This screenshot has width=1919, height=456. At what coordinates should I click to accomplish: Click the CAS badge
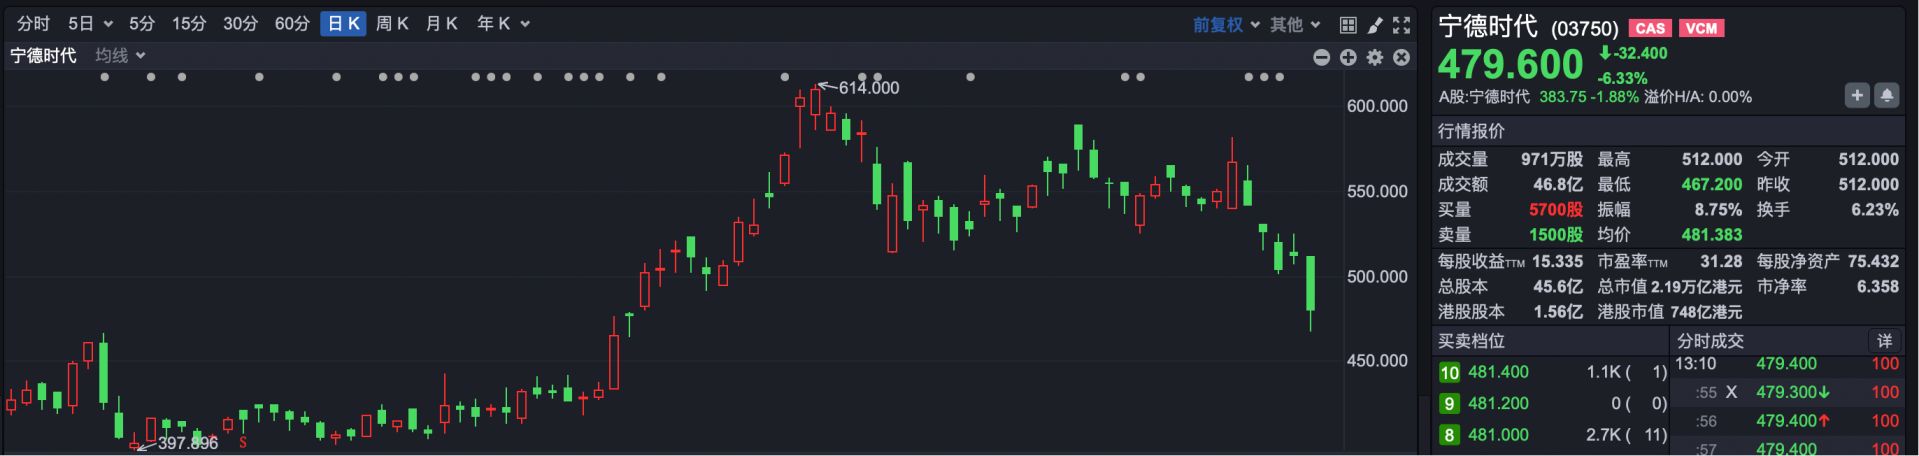click(x=1650, y=28)
